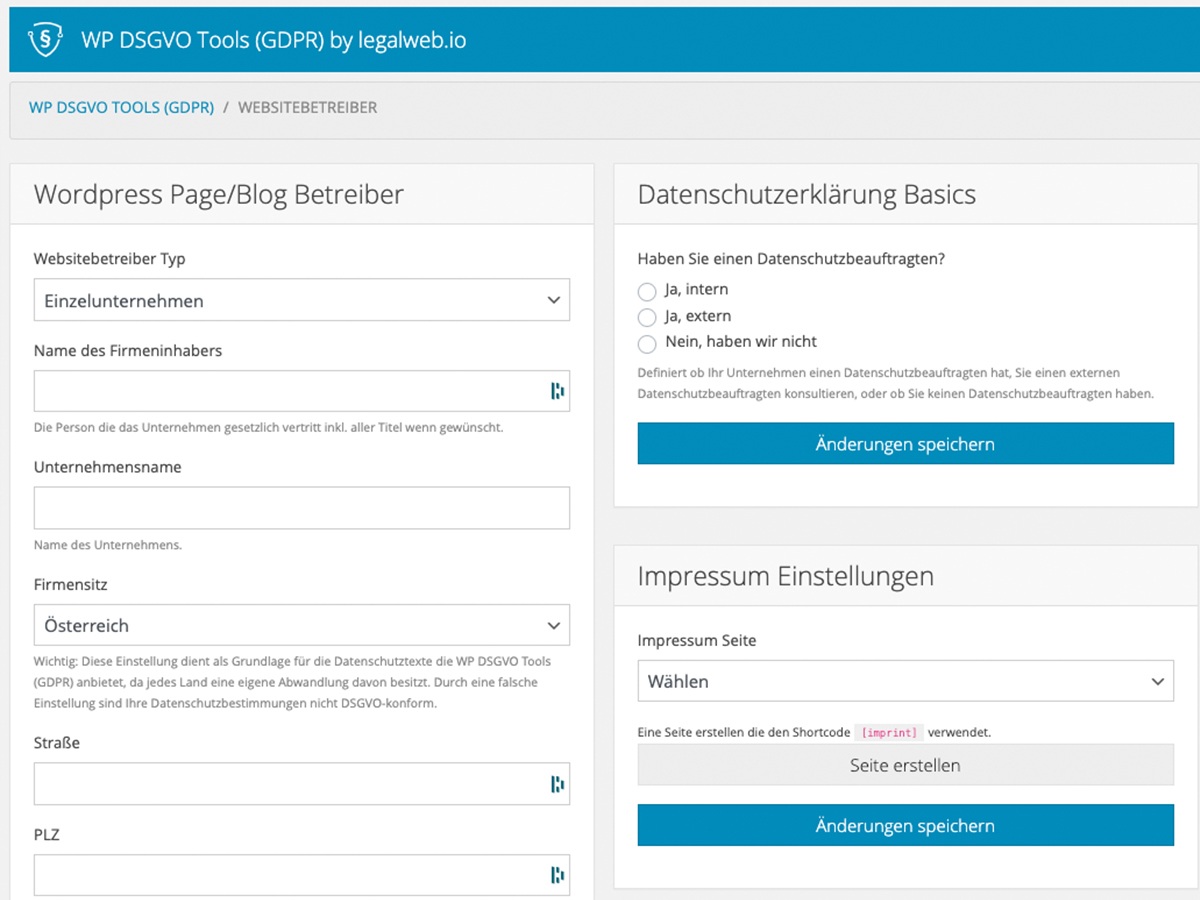Click the 'Seite erstellen' button
Screen dimensions: 1200x900
[906, 765]
